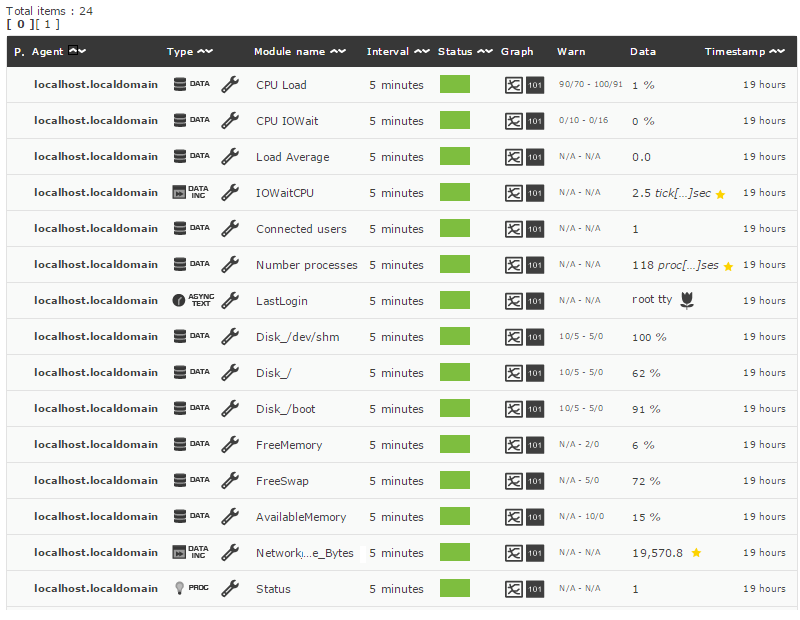Screen dimensions: 800x620
Task: Open localhost.localdomain agent in Load Average row
Action: (96, 157)
